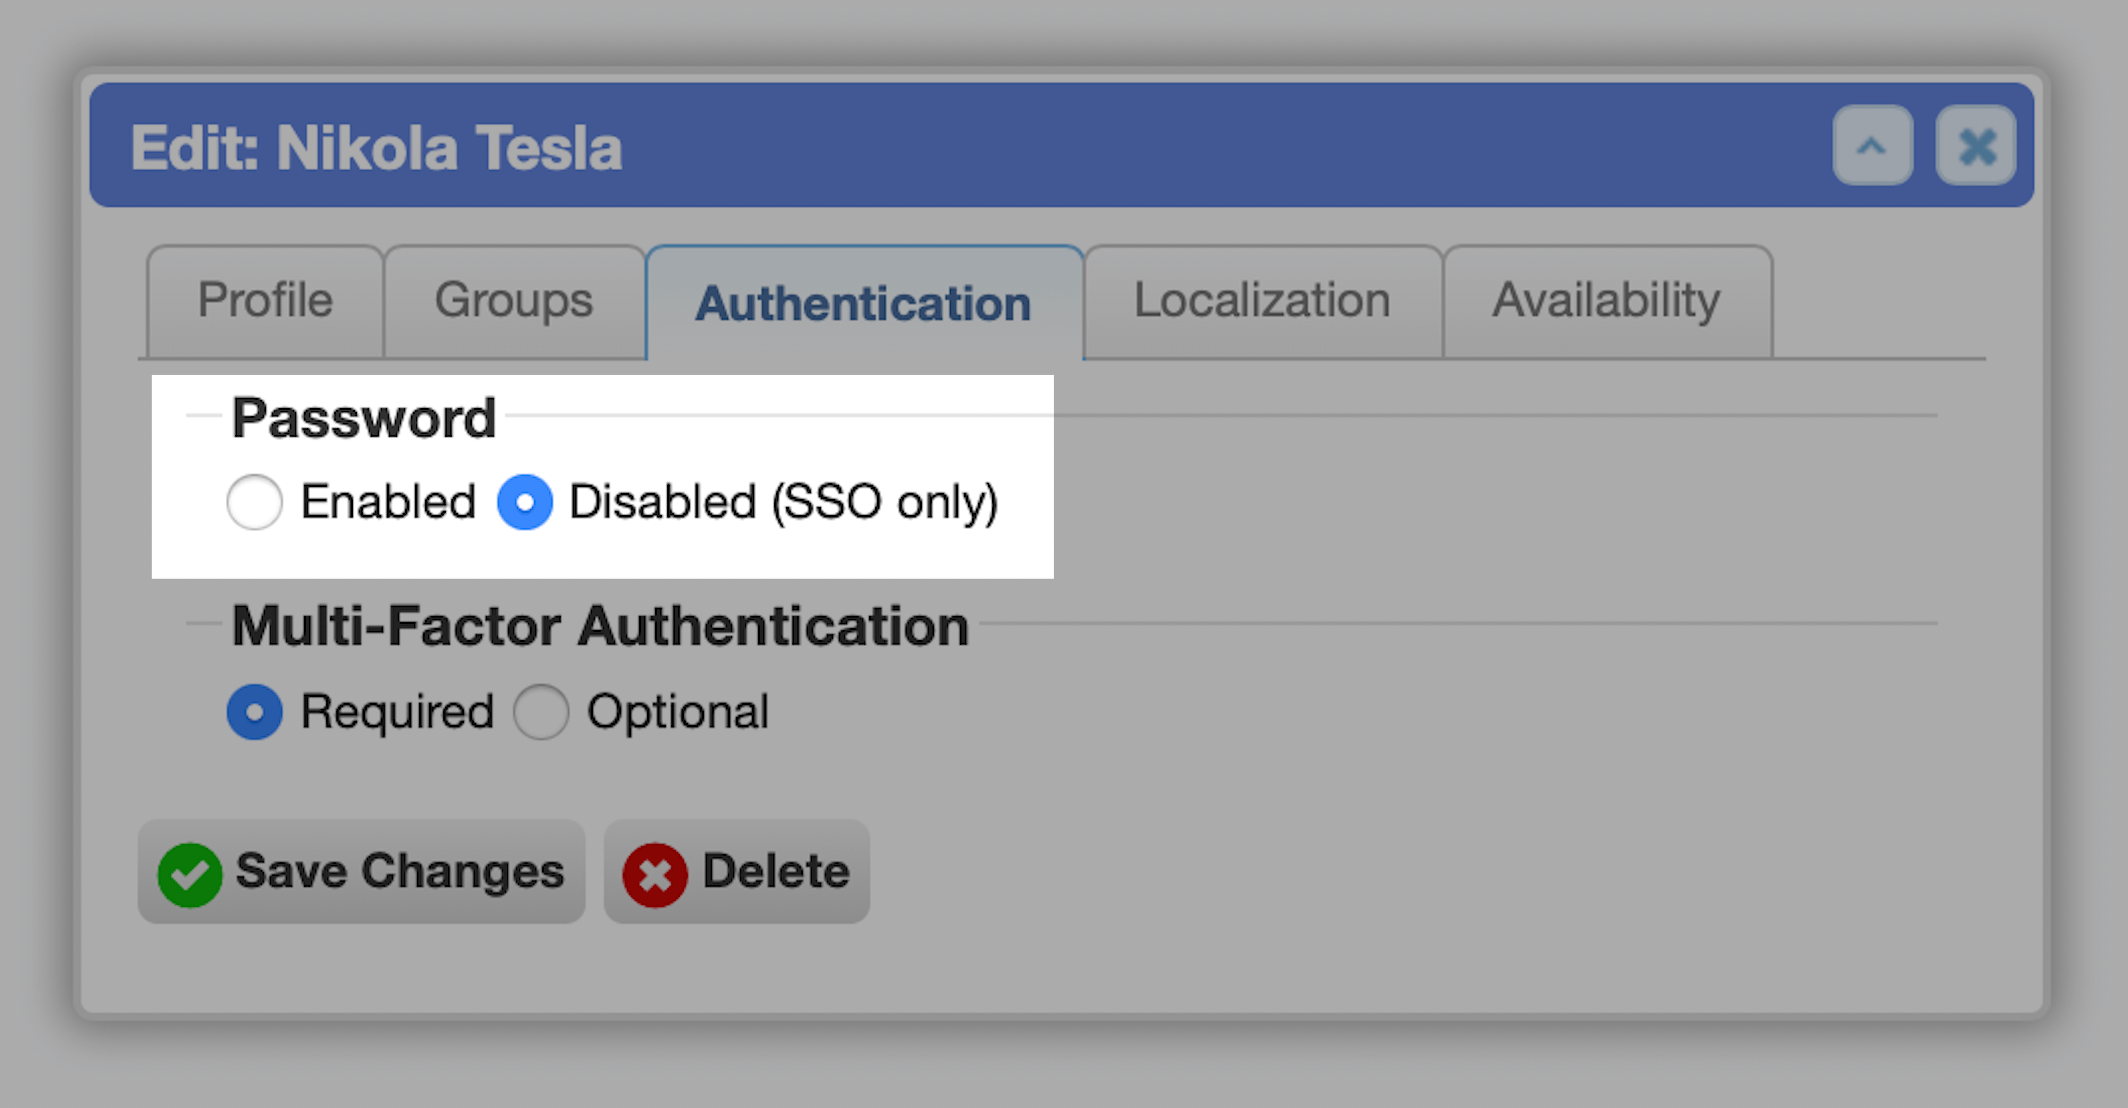The image size is (2128, 1108).
Task: Open the Localization tab
Action: (x=1262, y=301)
